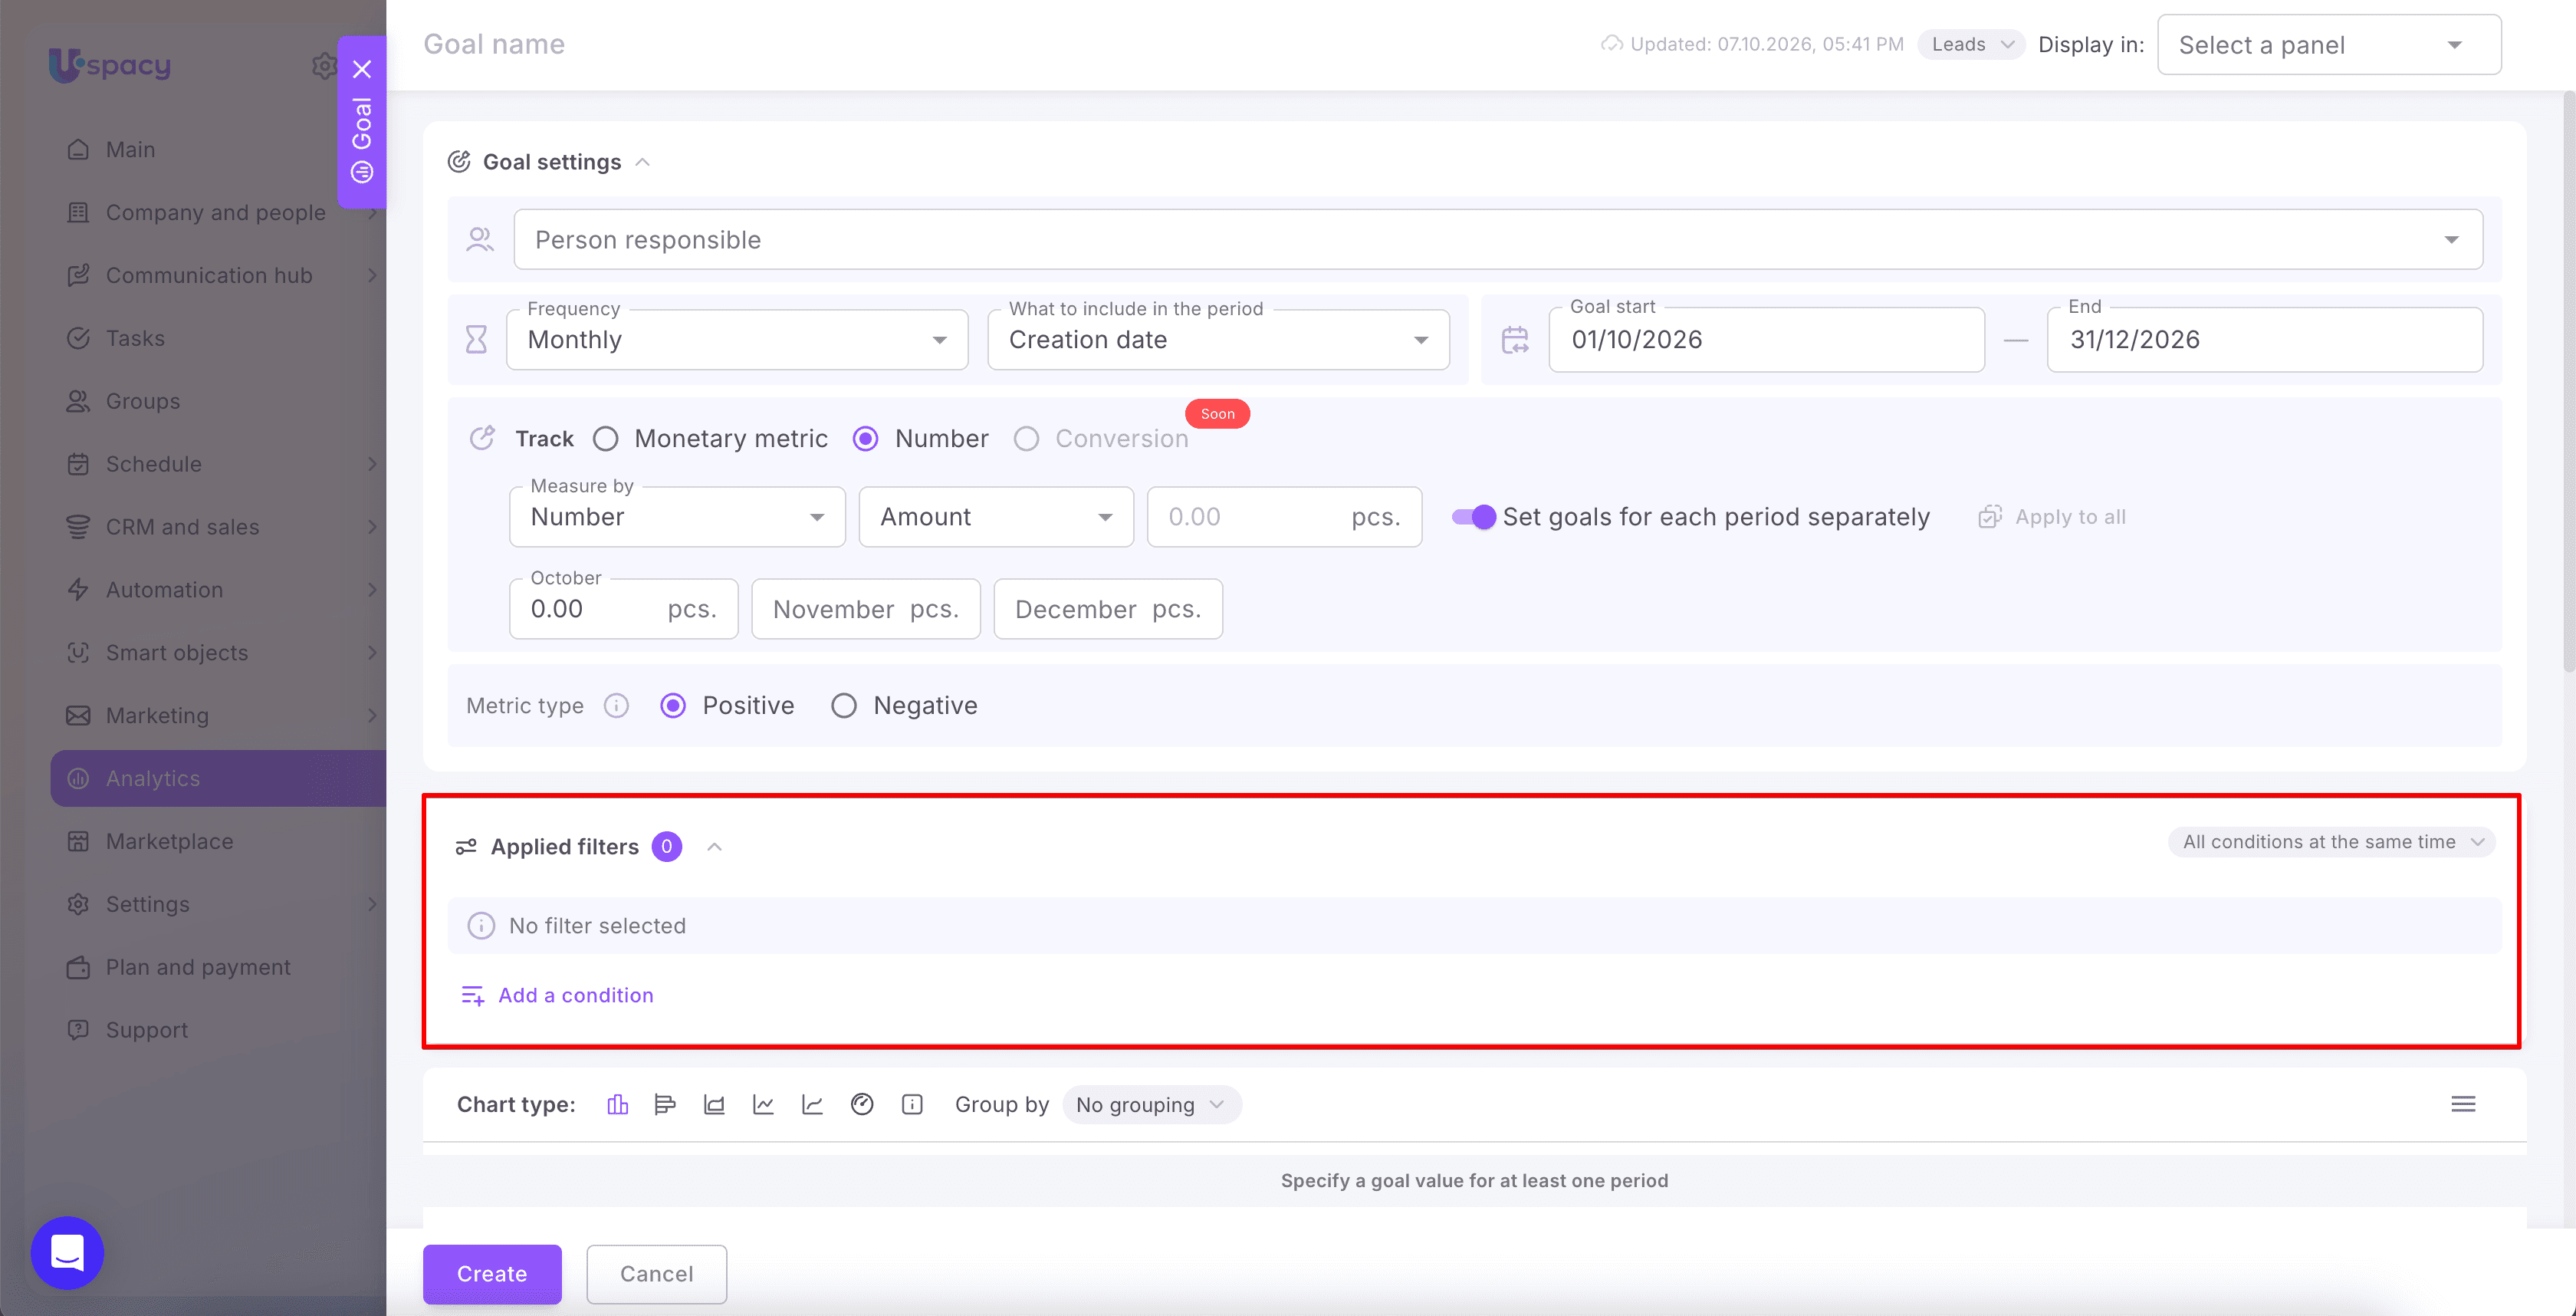The height and width of the screenshot is (1316, 2576).
Task: Collapse the Applied filters section
Action: [714, 847]
